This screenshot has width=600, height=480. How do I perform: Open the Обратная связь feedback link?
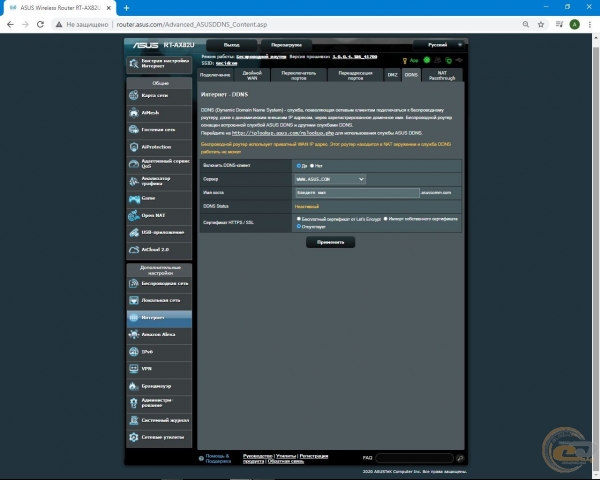[286, 461]
